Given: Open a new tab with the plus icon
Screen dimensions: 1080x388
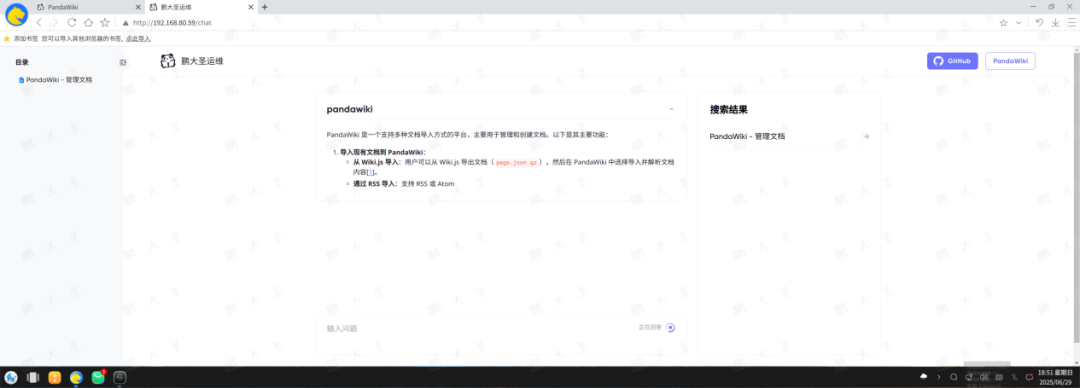Looking at the screenshot, I should click(264, 7).
